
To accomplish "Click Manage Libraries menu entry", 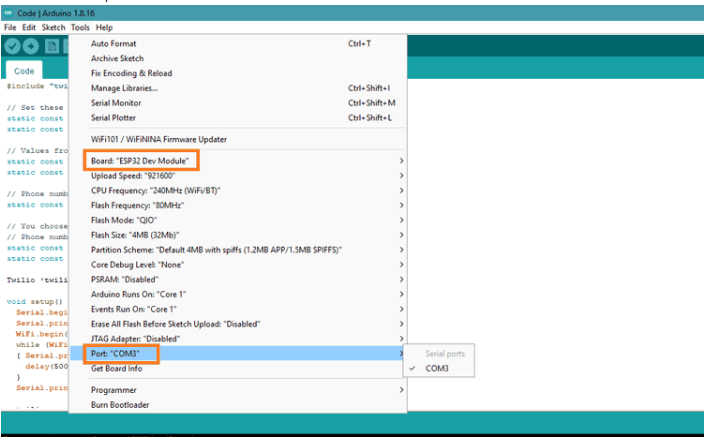I will (124, 88).
